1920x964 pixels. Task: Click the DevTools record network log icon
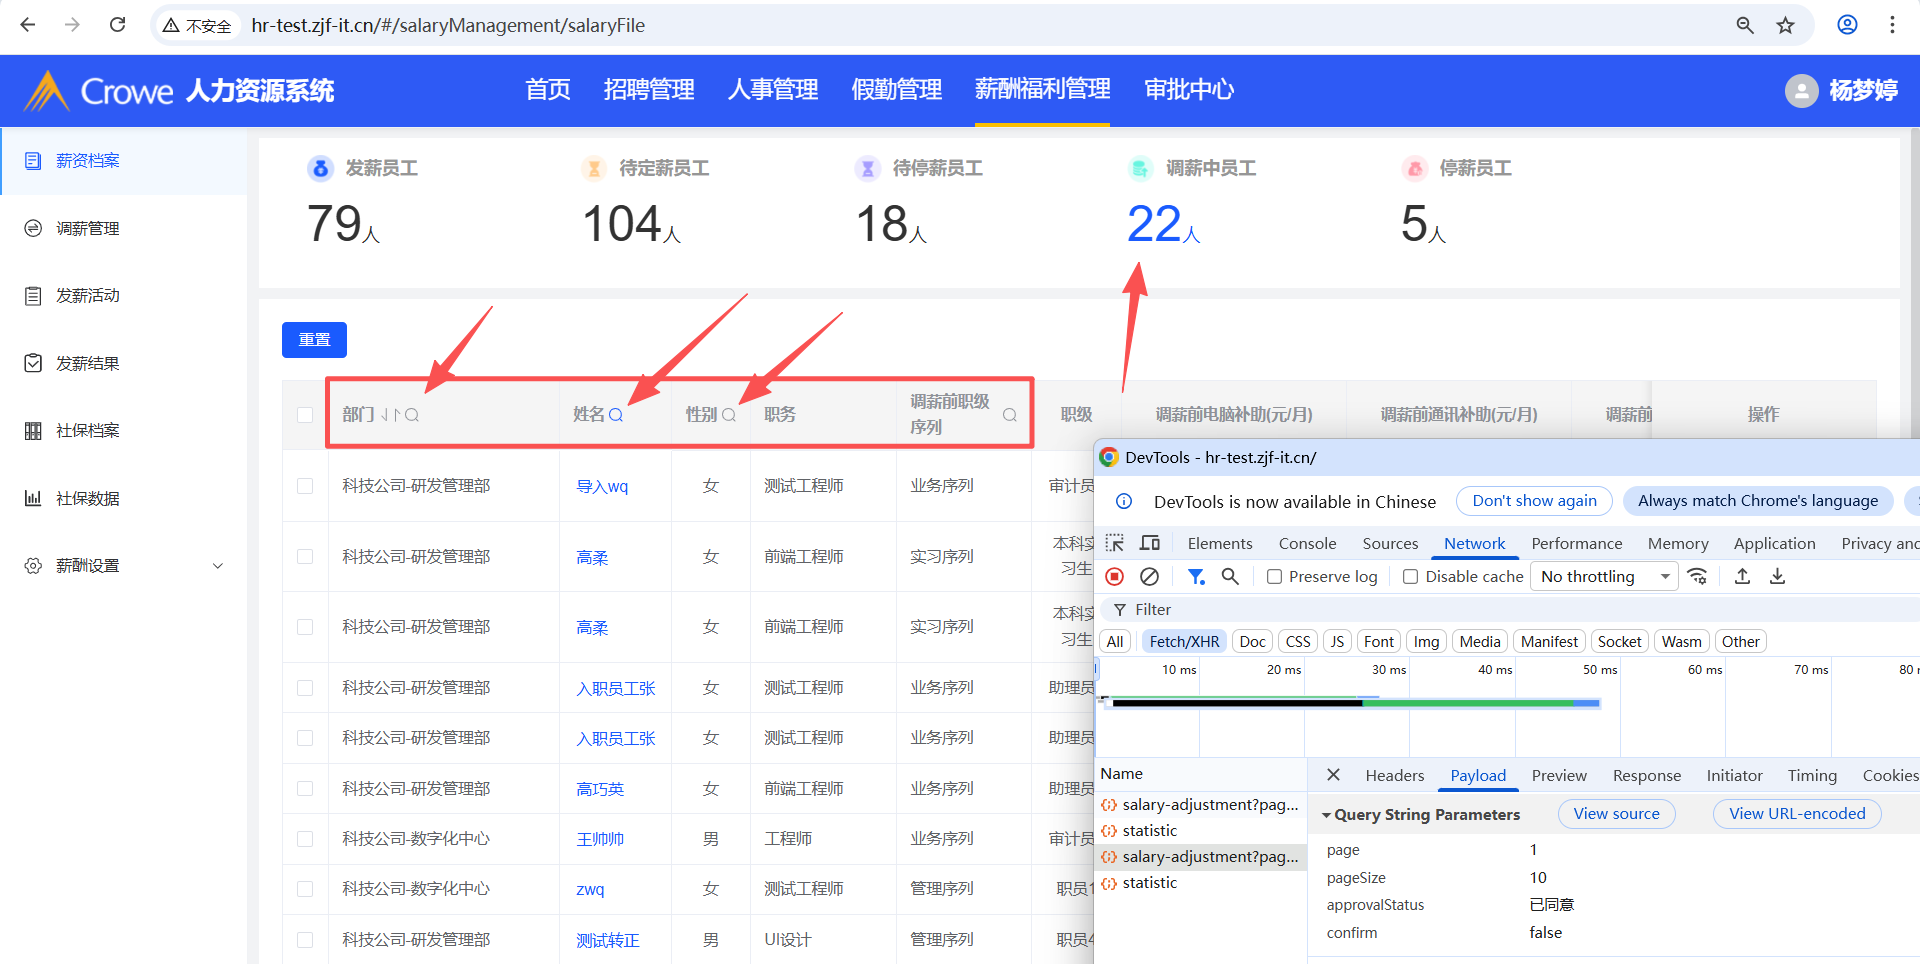click(x=1114, y=577)
